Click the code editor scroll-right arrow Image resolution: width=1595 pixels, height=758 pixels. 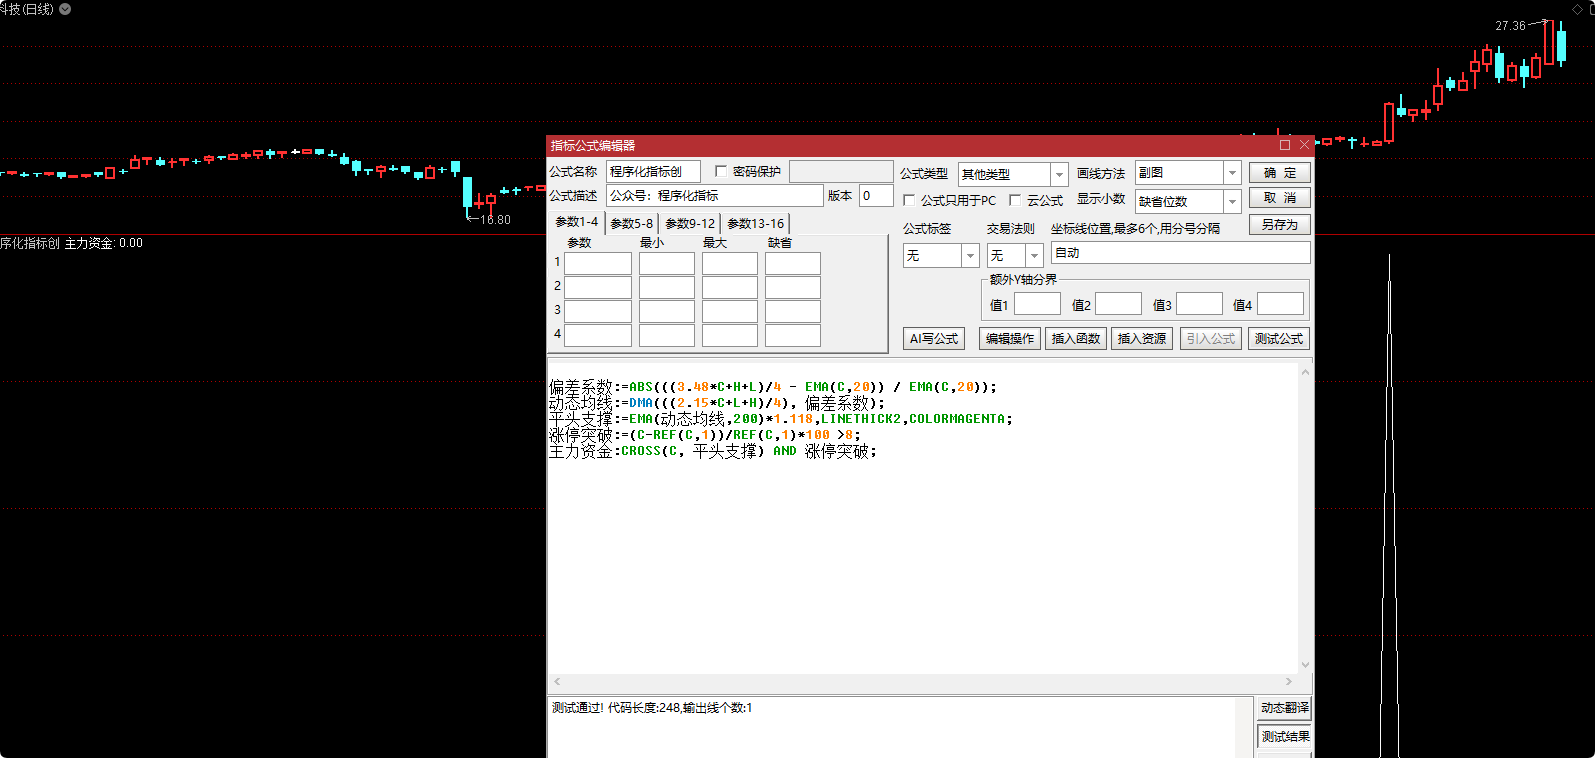point(1288,682)
